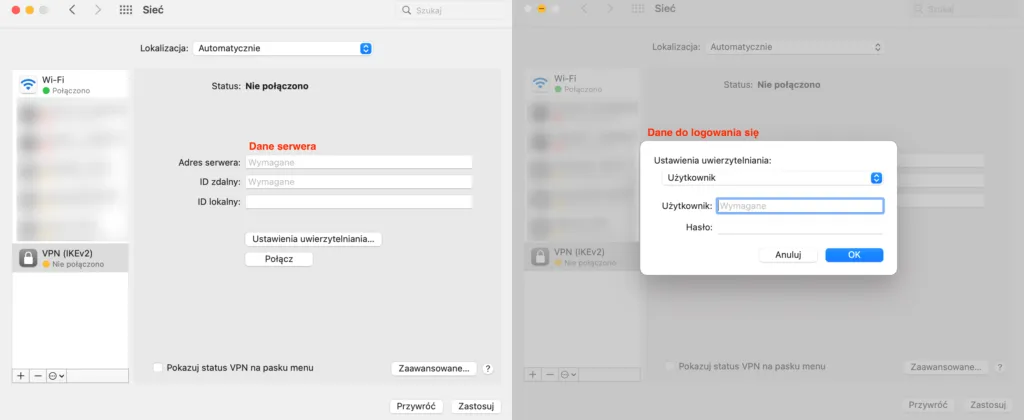Click Zastosuj in left window
The image size is (1024, 420).
(x=476, y=406)
